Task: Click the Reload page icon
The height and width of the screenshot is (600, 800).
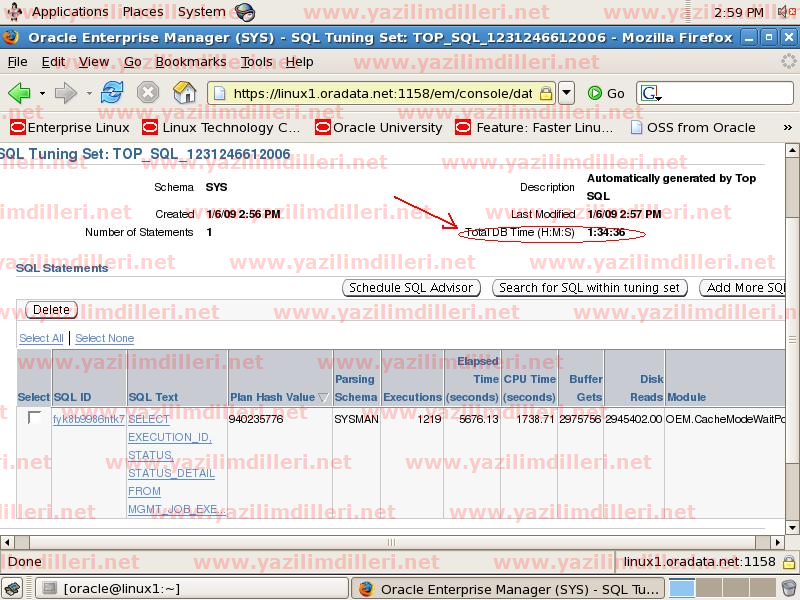Action: [112, 93]
